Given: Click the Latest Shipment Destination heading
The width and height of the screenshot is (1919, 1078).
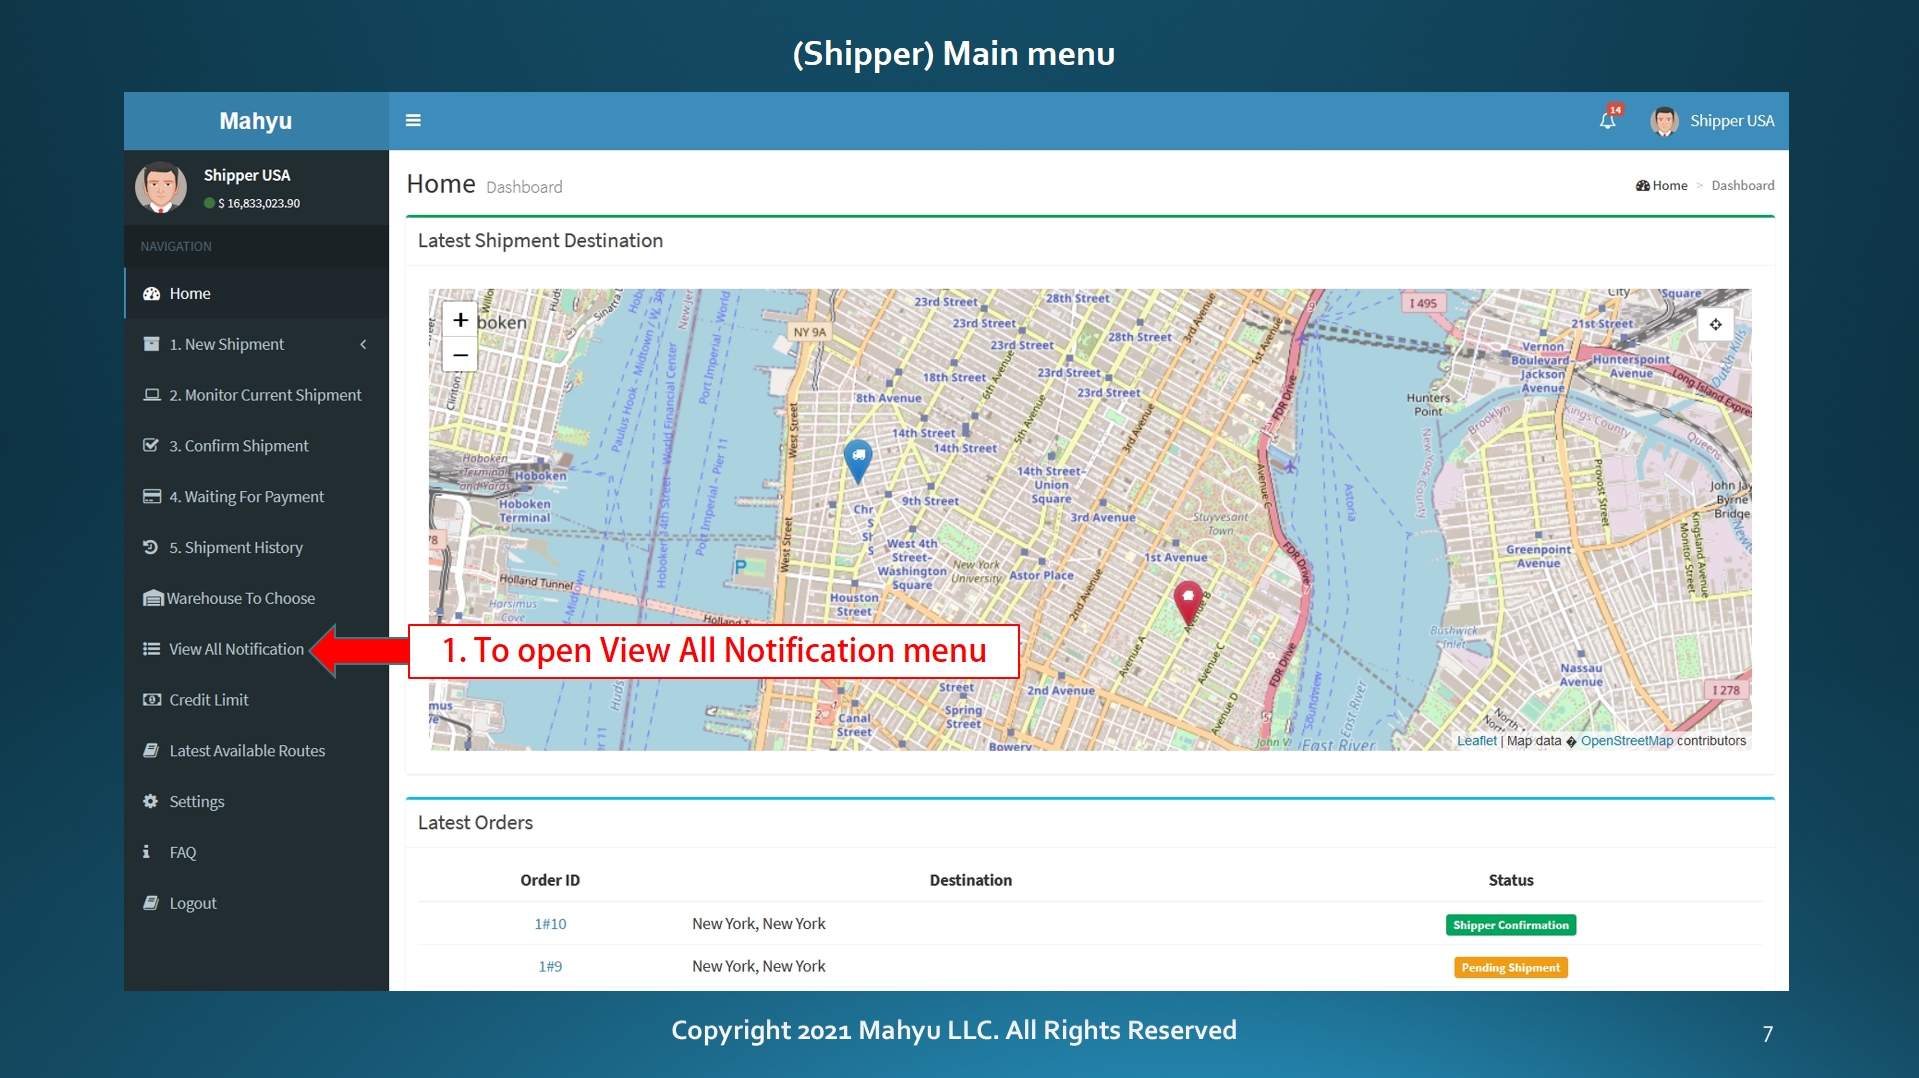Looking at the screenshot, I should 540,240.
